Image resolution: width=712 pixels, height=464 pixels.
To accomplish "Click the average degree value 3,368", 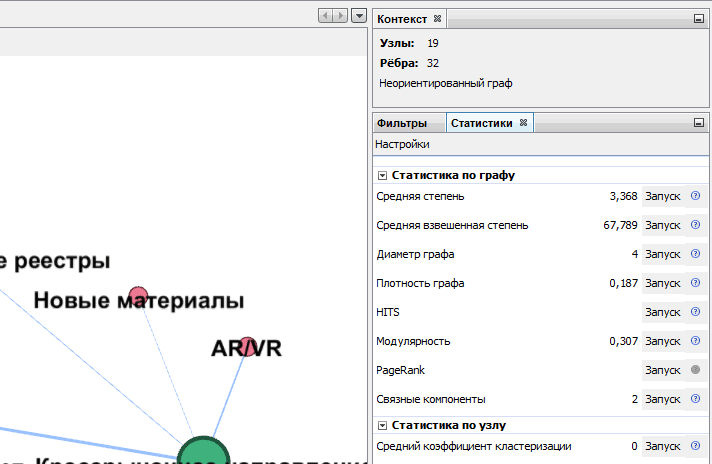I will [x=623, y=196].
